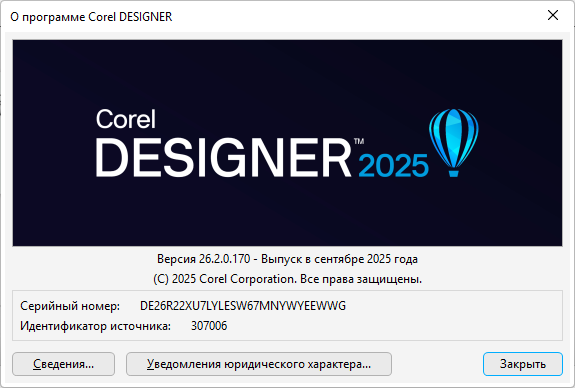Click the source ID value 307006
This screenshot has width=575, height=388.
(209, 326)
